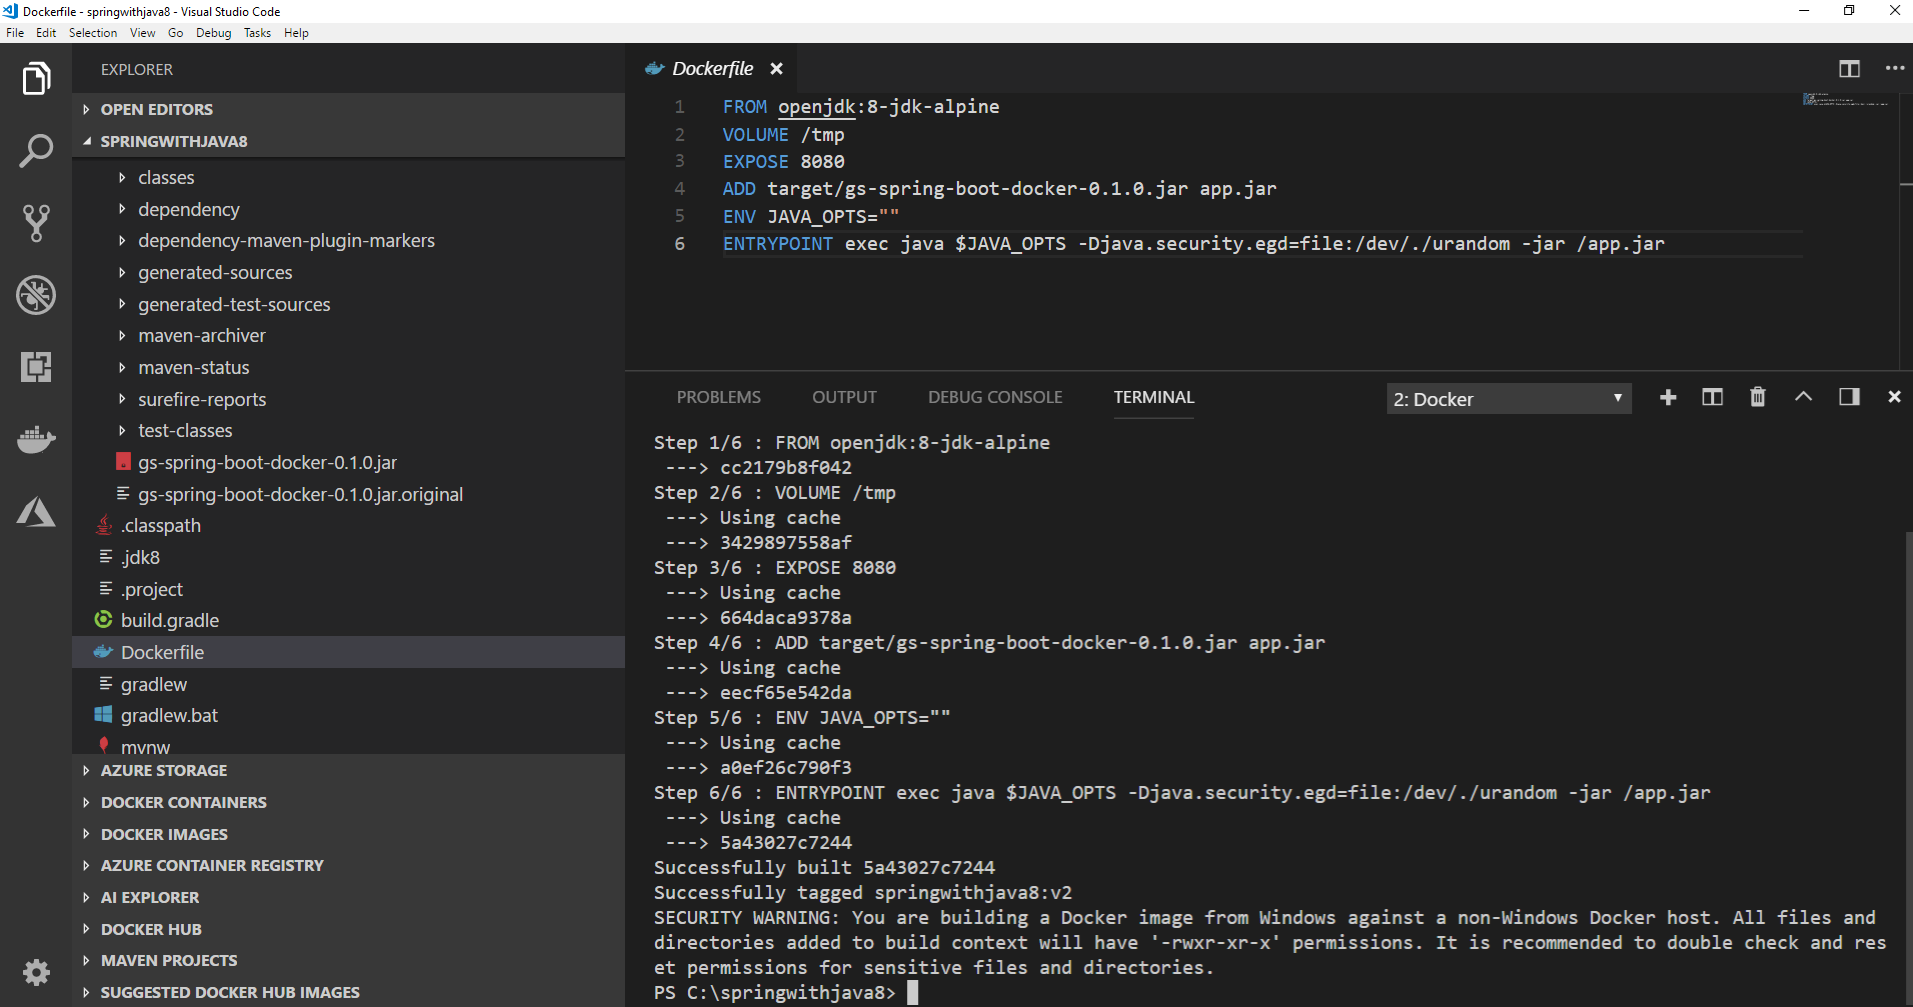1913x1007 pixels.
Task: Move panel to the right side
Action: (x=1849, y=398)
